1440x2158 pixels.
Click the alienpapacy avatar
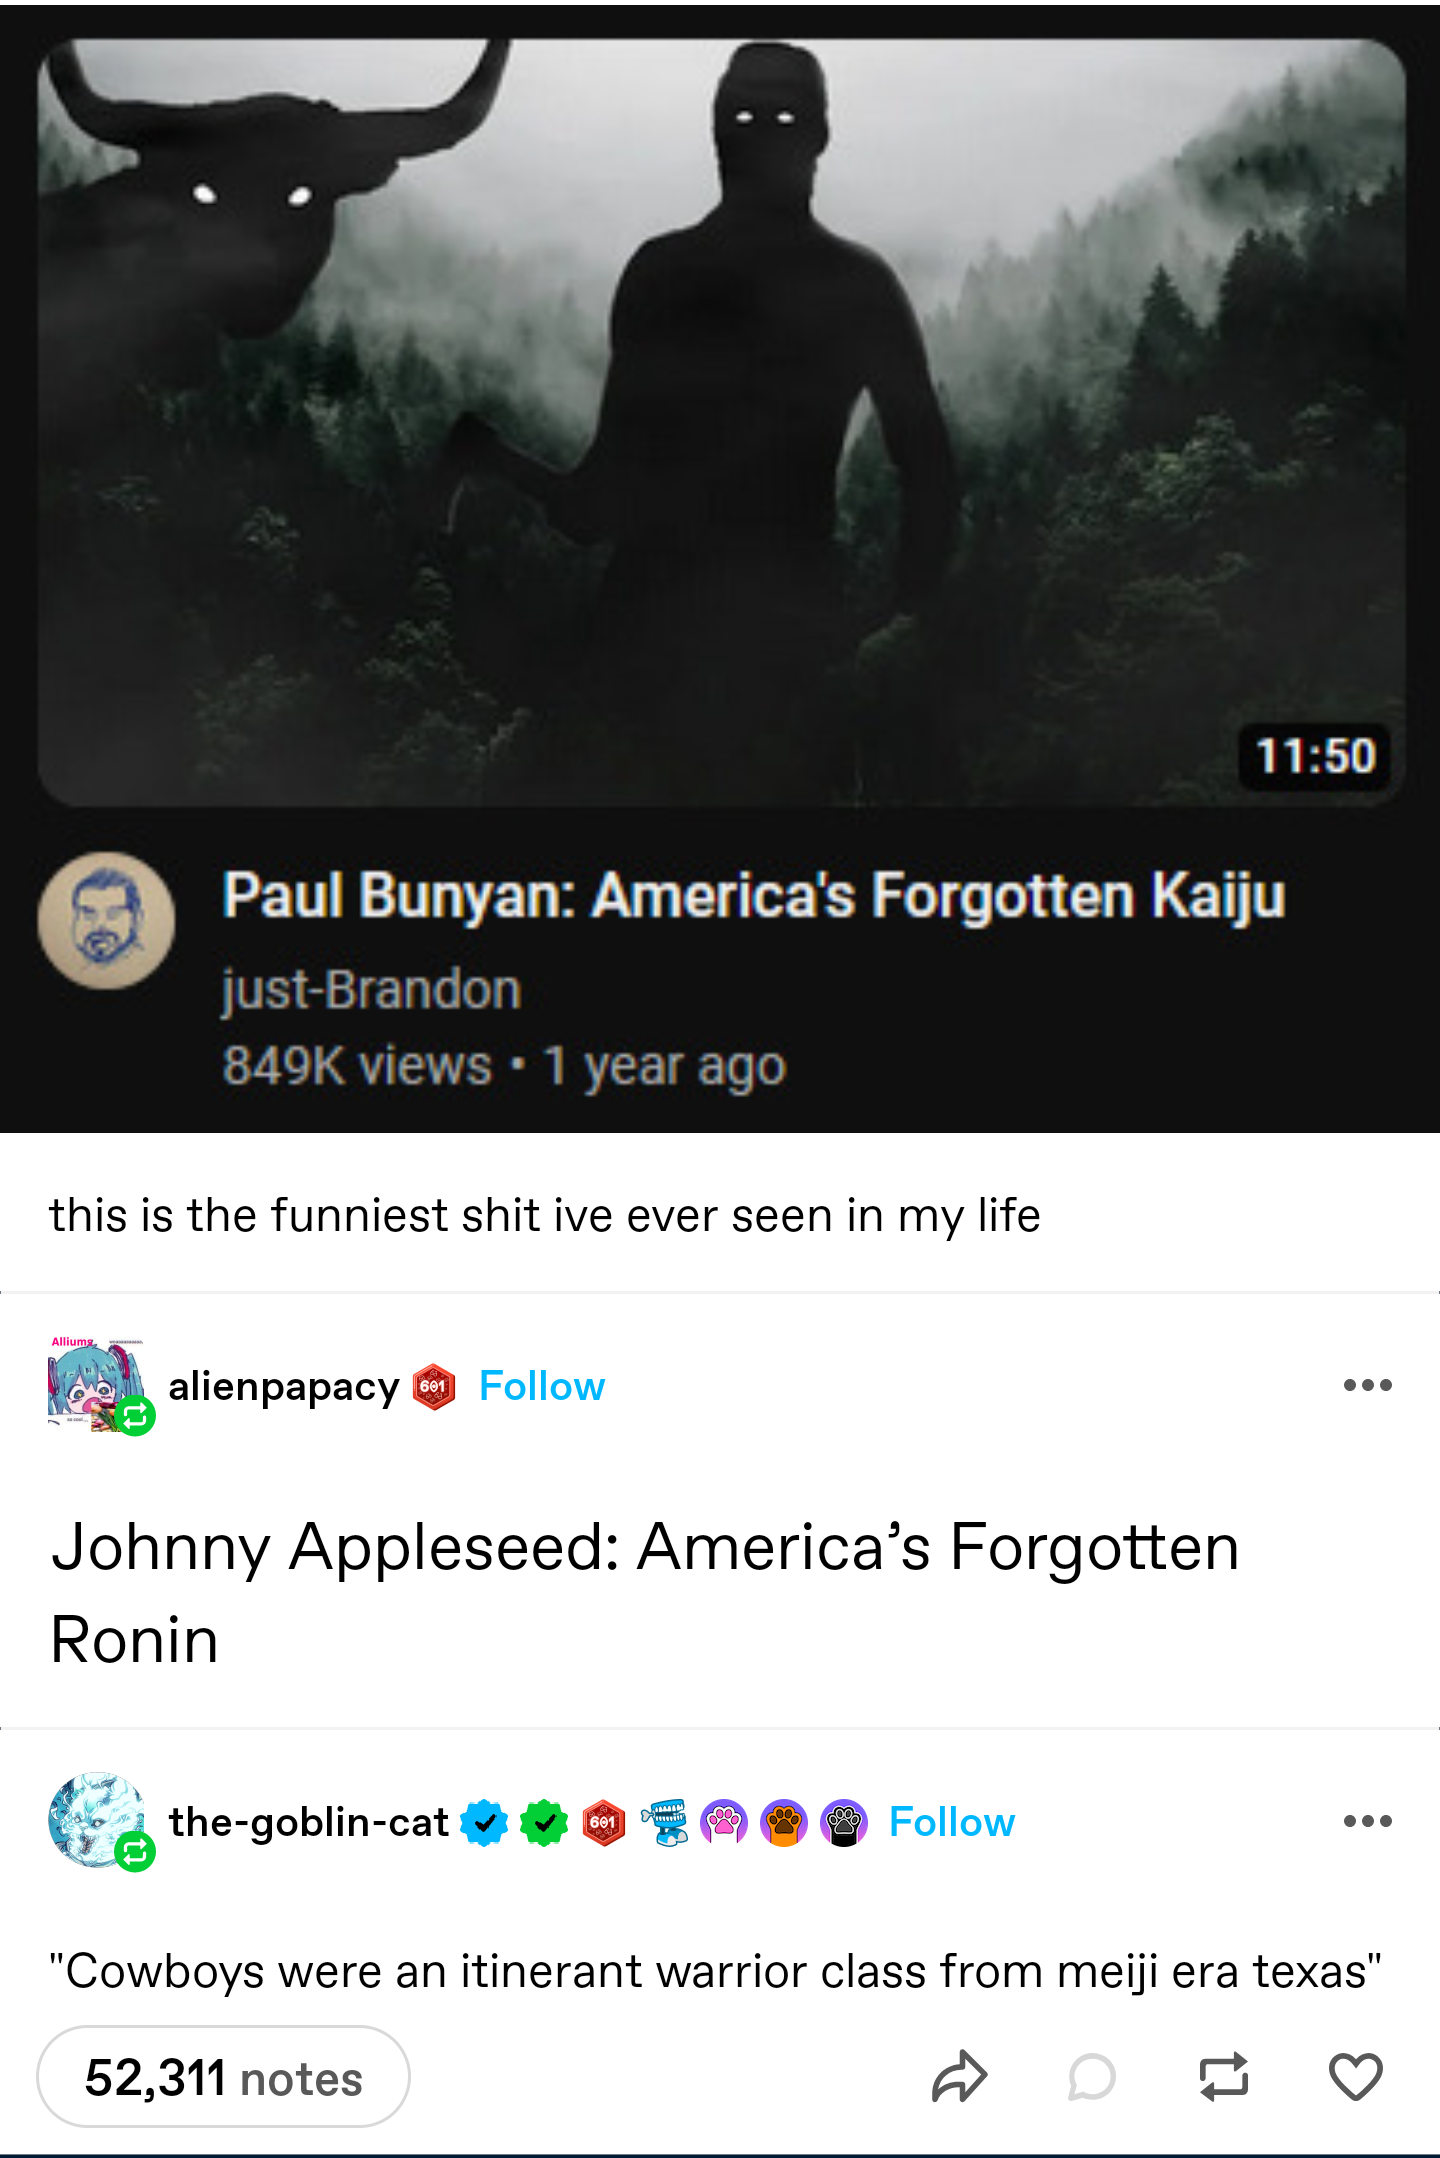(97, 1385)
